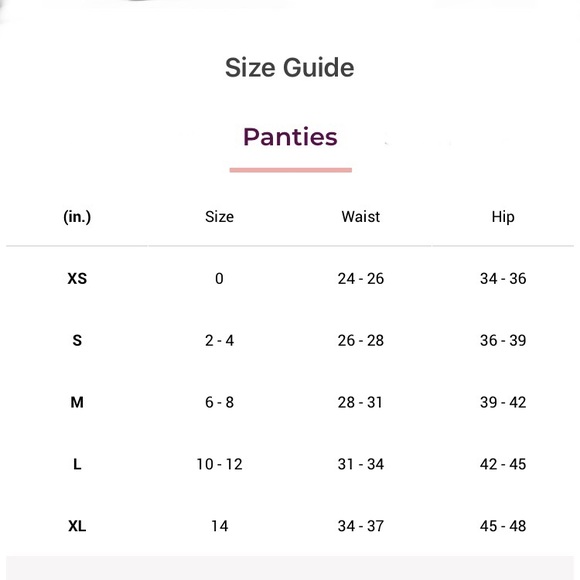The image size is (580, 580).
Task: Select the Panties tab
Action: coord(290,137)
